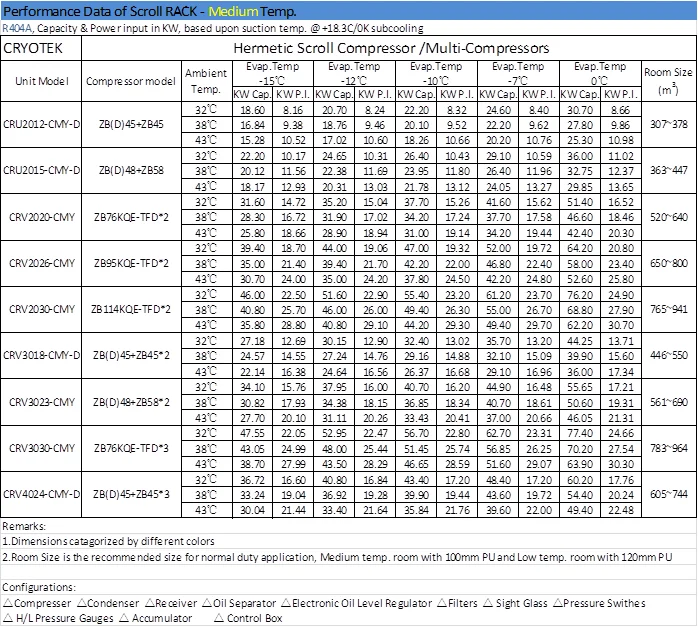
Task: Click the triangle marker before Control Box
Action: tap(218, 619)
